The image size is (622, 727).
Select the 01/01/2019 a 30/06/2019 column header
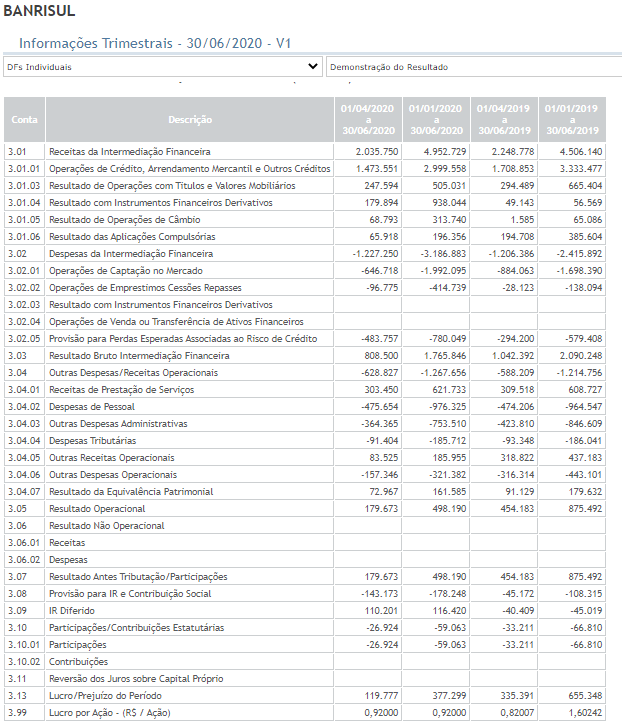(572, 120)
